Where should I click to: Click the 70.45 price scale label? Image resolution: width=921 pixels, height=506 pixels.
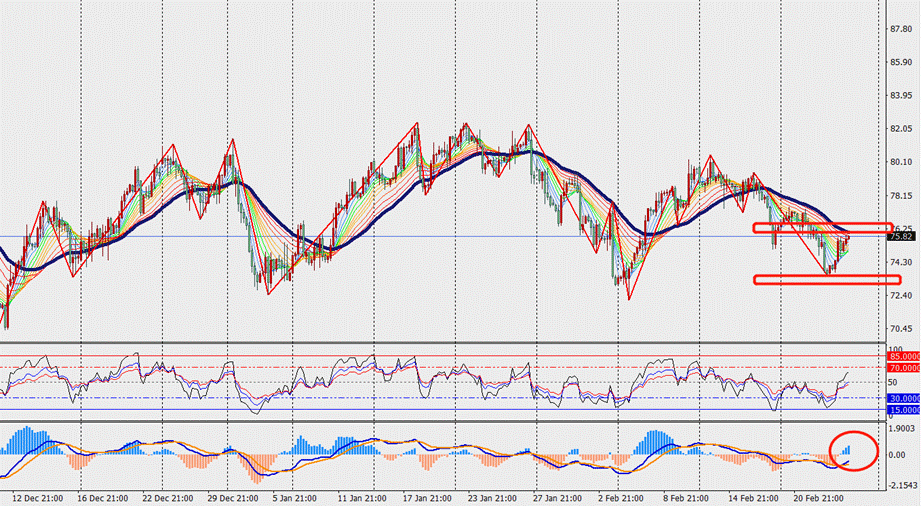pos(901,329)
